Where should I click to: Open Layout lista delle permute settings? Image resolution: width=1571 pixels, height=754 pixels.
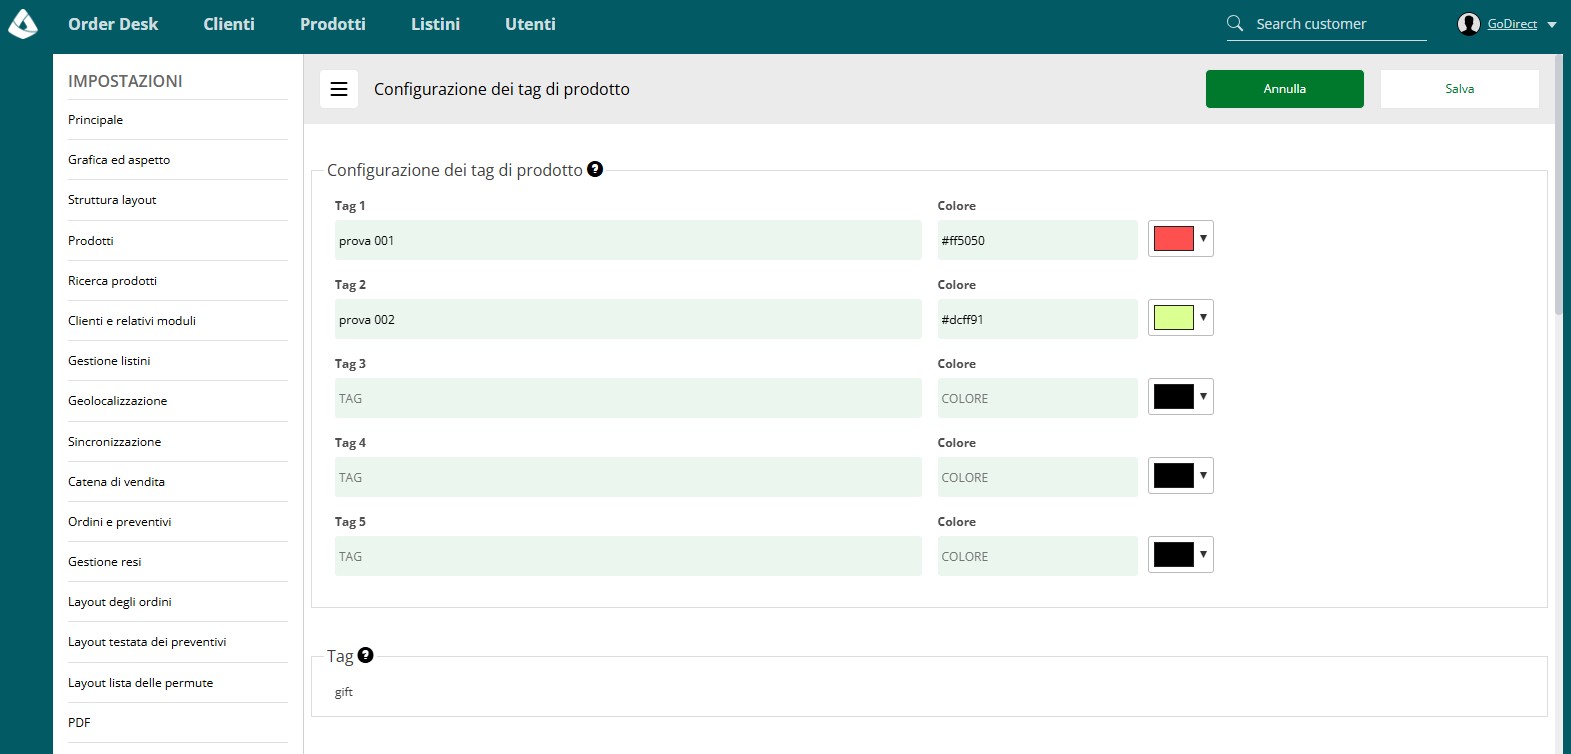pyautogui.click(x=178, y=683)
